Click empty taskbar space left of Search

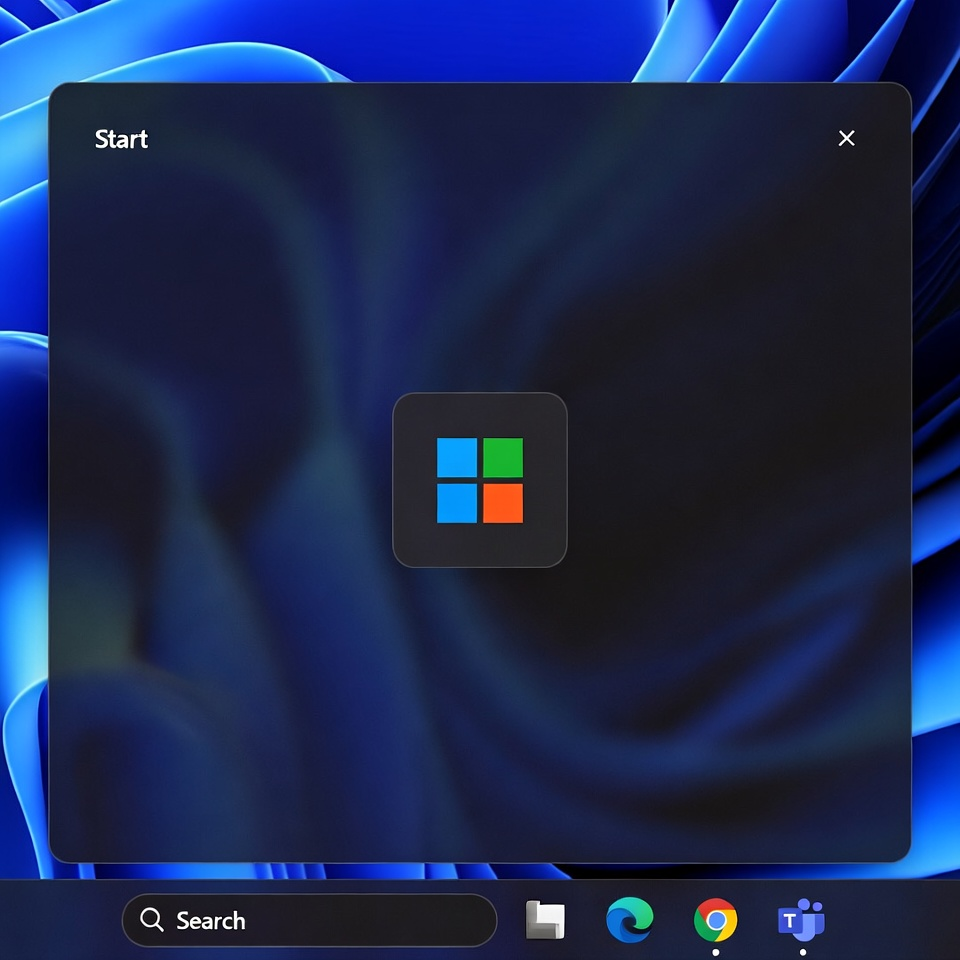[60, 920]
